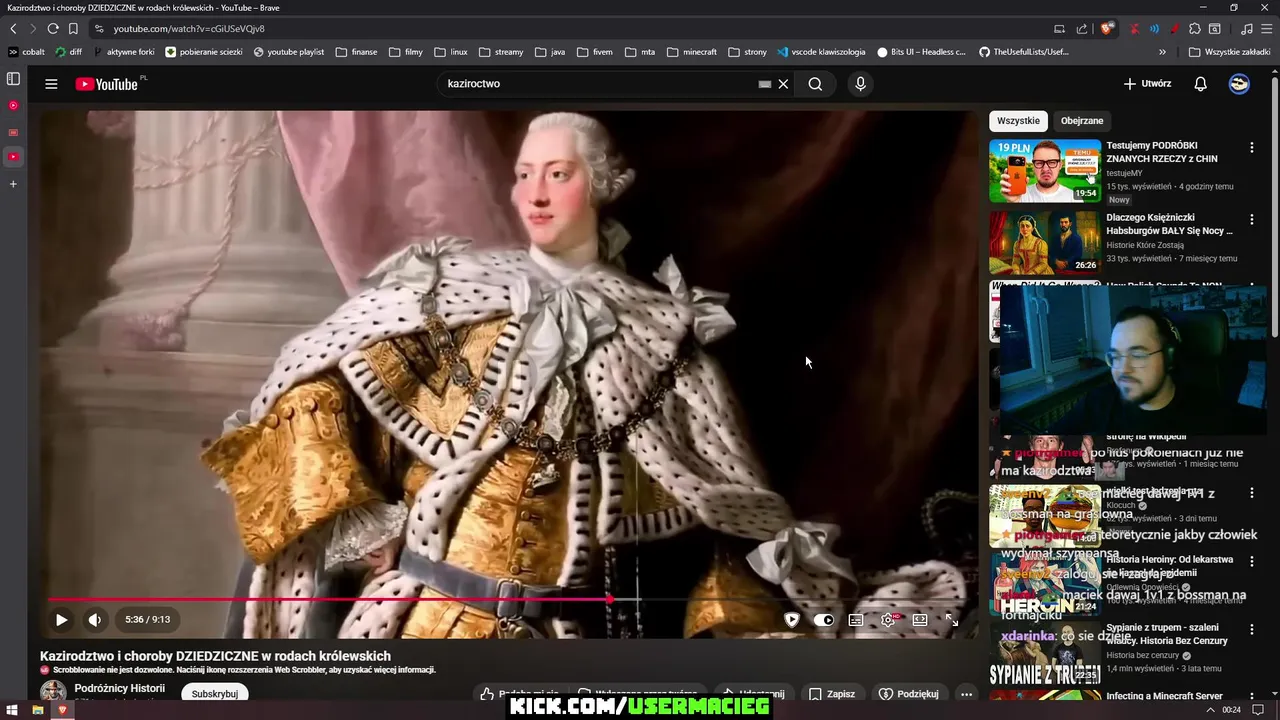This screenshot has width=1280, height=720.
Task: Save video with the Zapisz button
Action: pyautogui.click(x=832, y=693)
